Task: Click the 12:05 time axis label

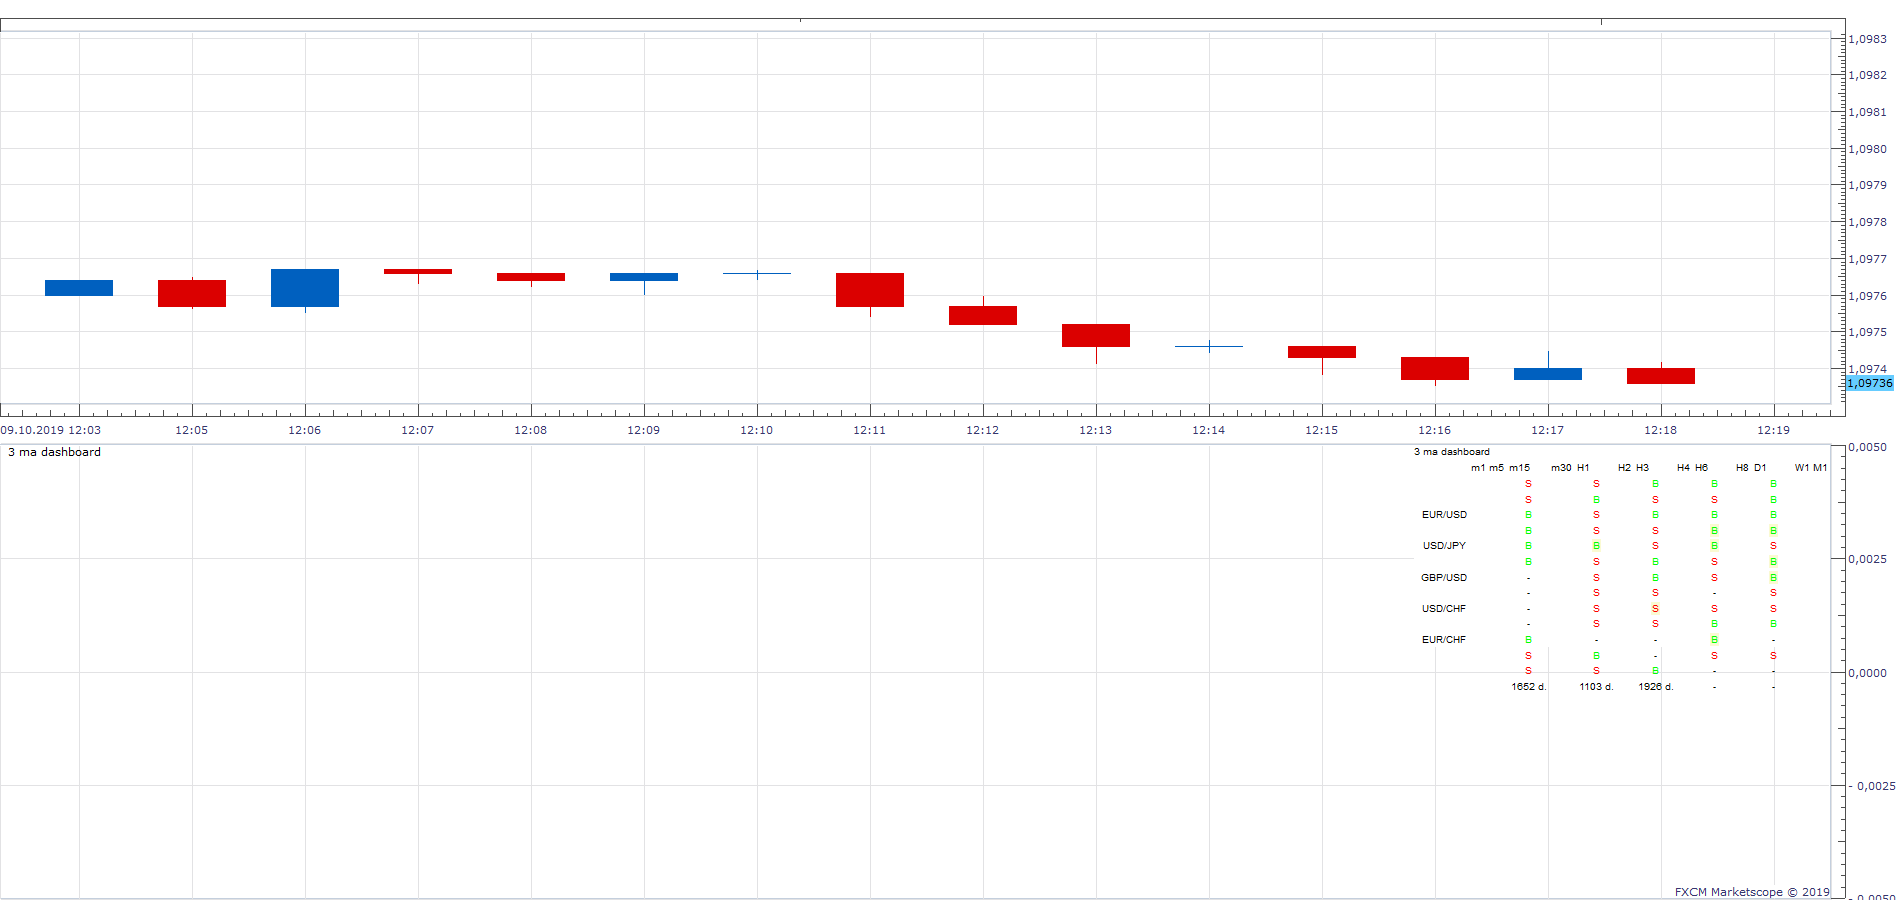Action: (x=192, y=430)
